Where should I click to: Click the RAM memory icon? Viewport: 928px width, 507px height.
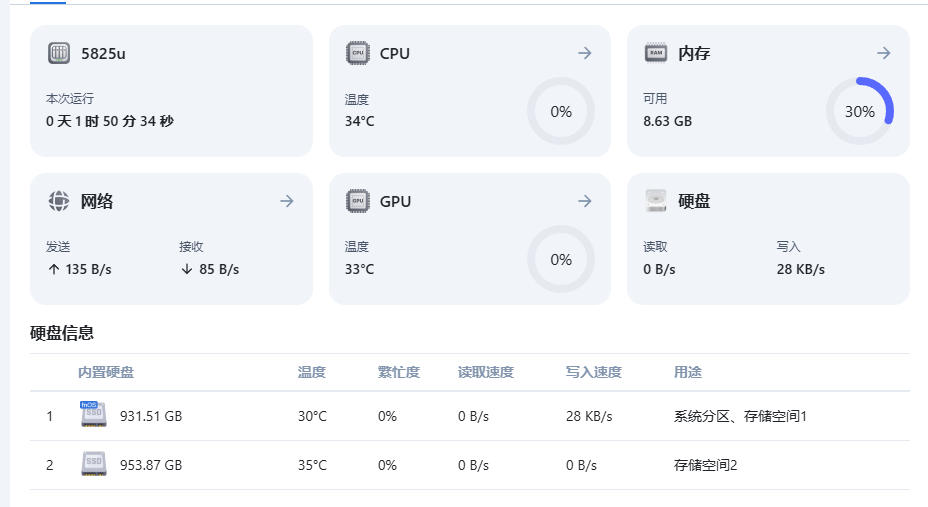656,53
